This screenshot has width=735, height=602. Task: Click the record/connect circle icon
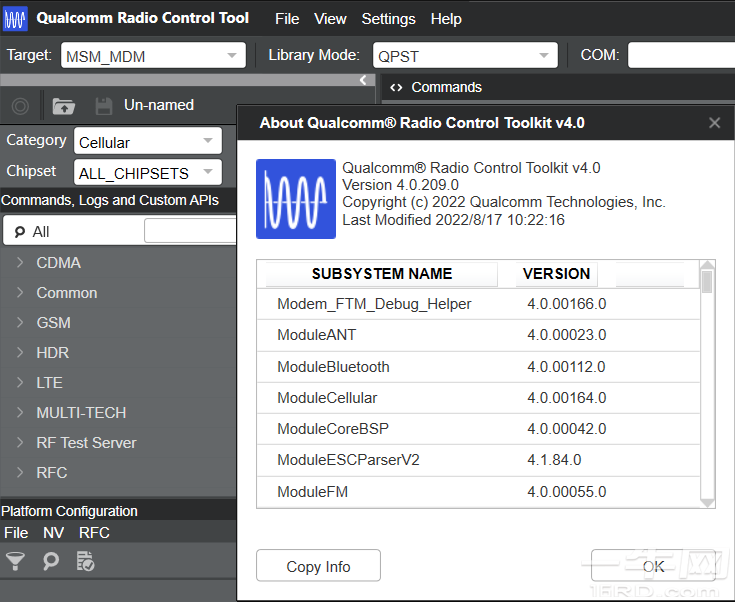click(20, 105)
